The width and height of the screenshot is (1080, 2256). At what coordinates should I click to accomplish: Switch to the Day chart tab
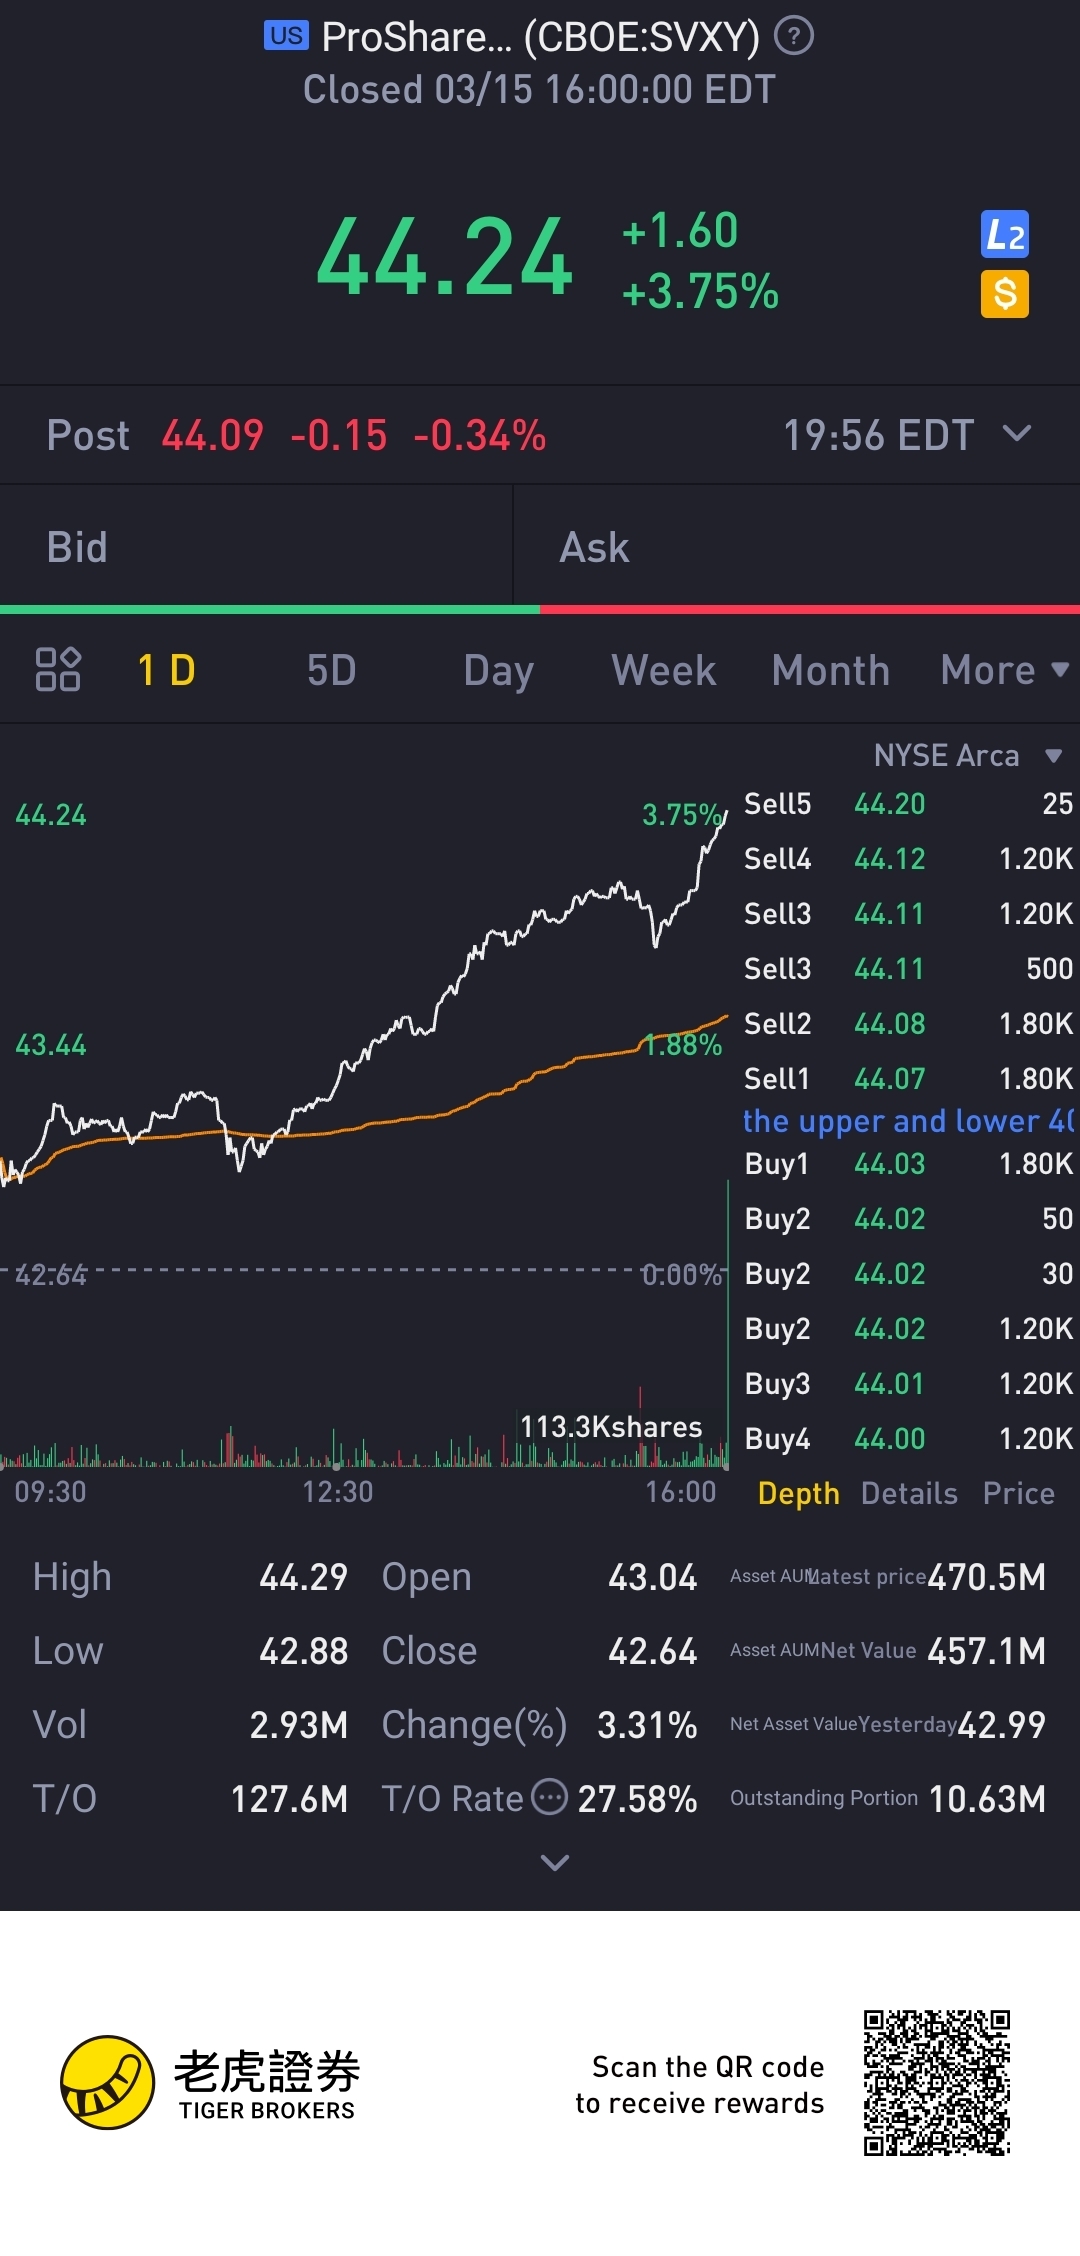498,670
